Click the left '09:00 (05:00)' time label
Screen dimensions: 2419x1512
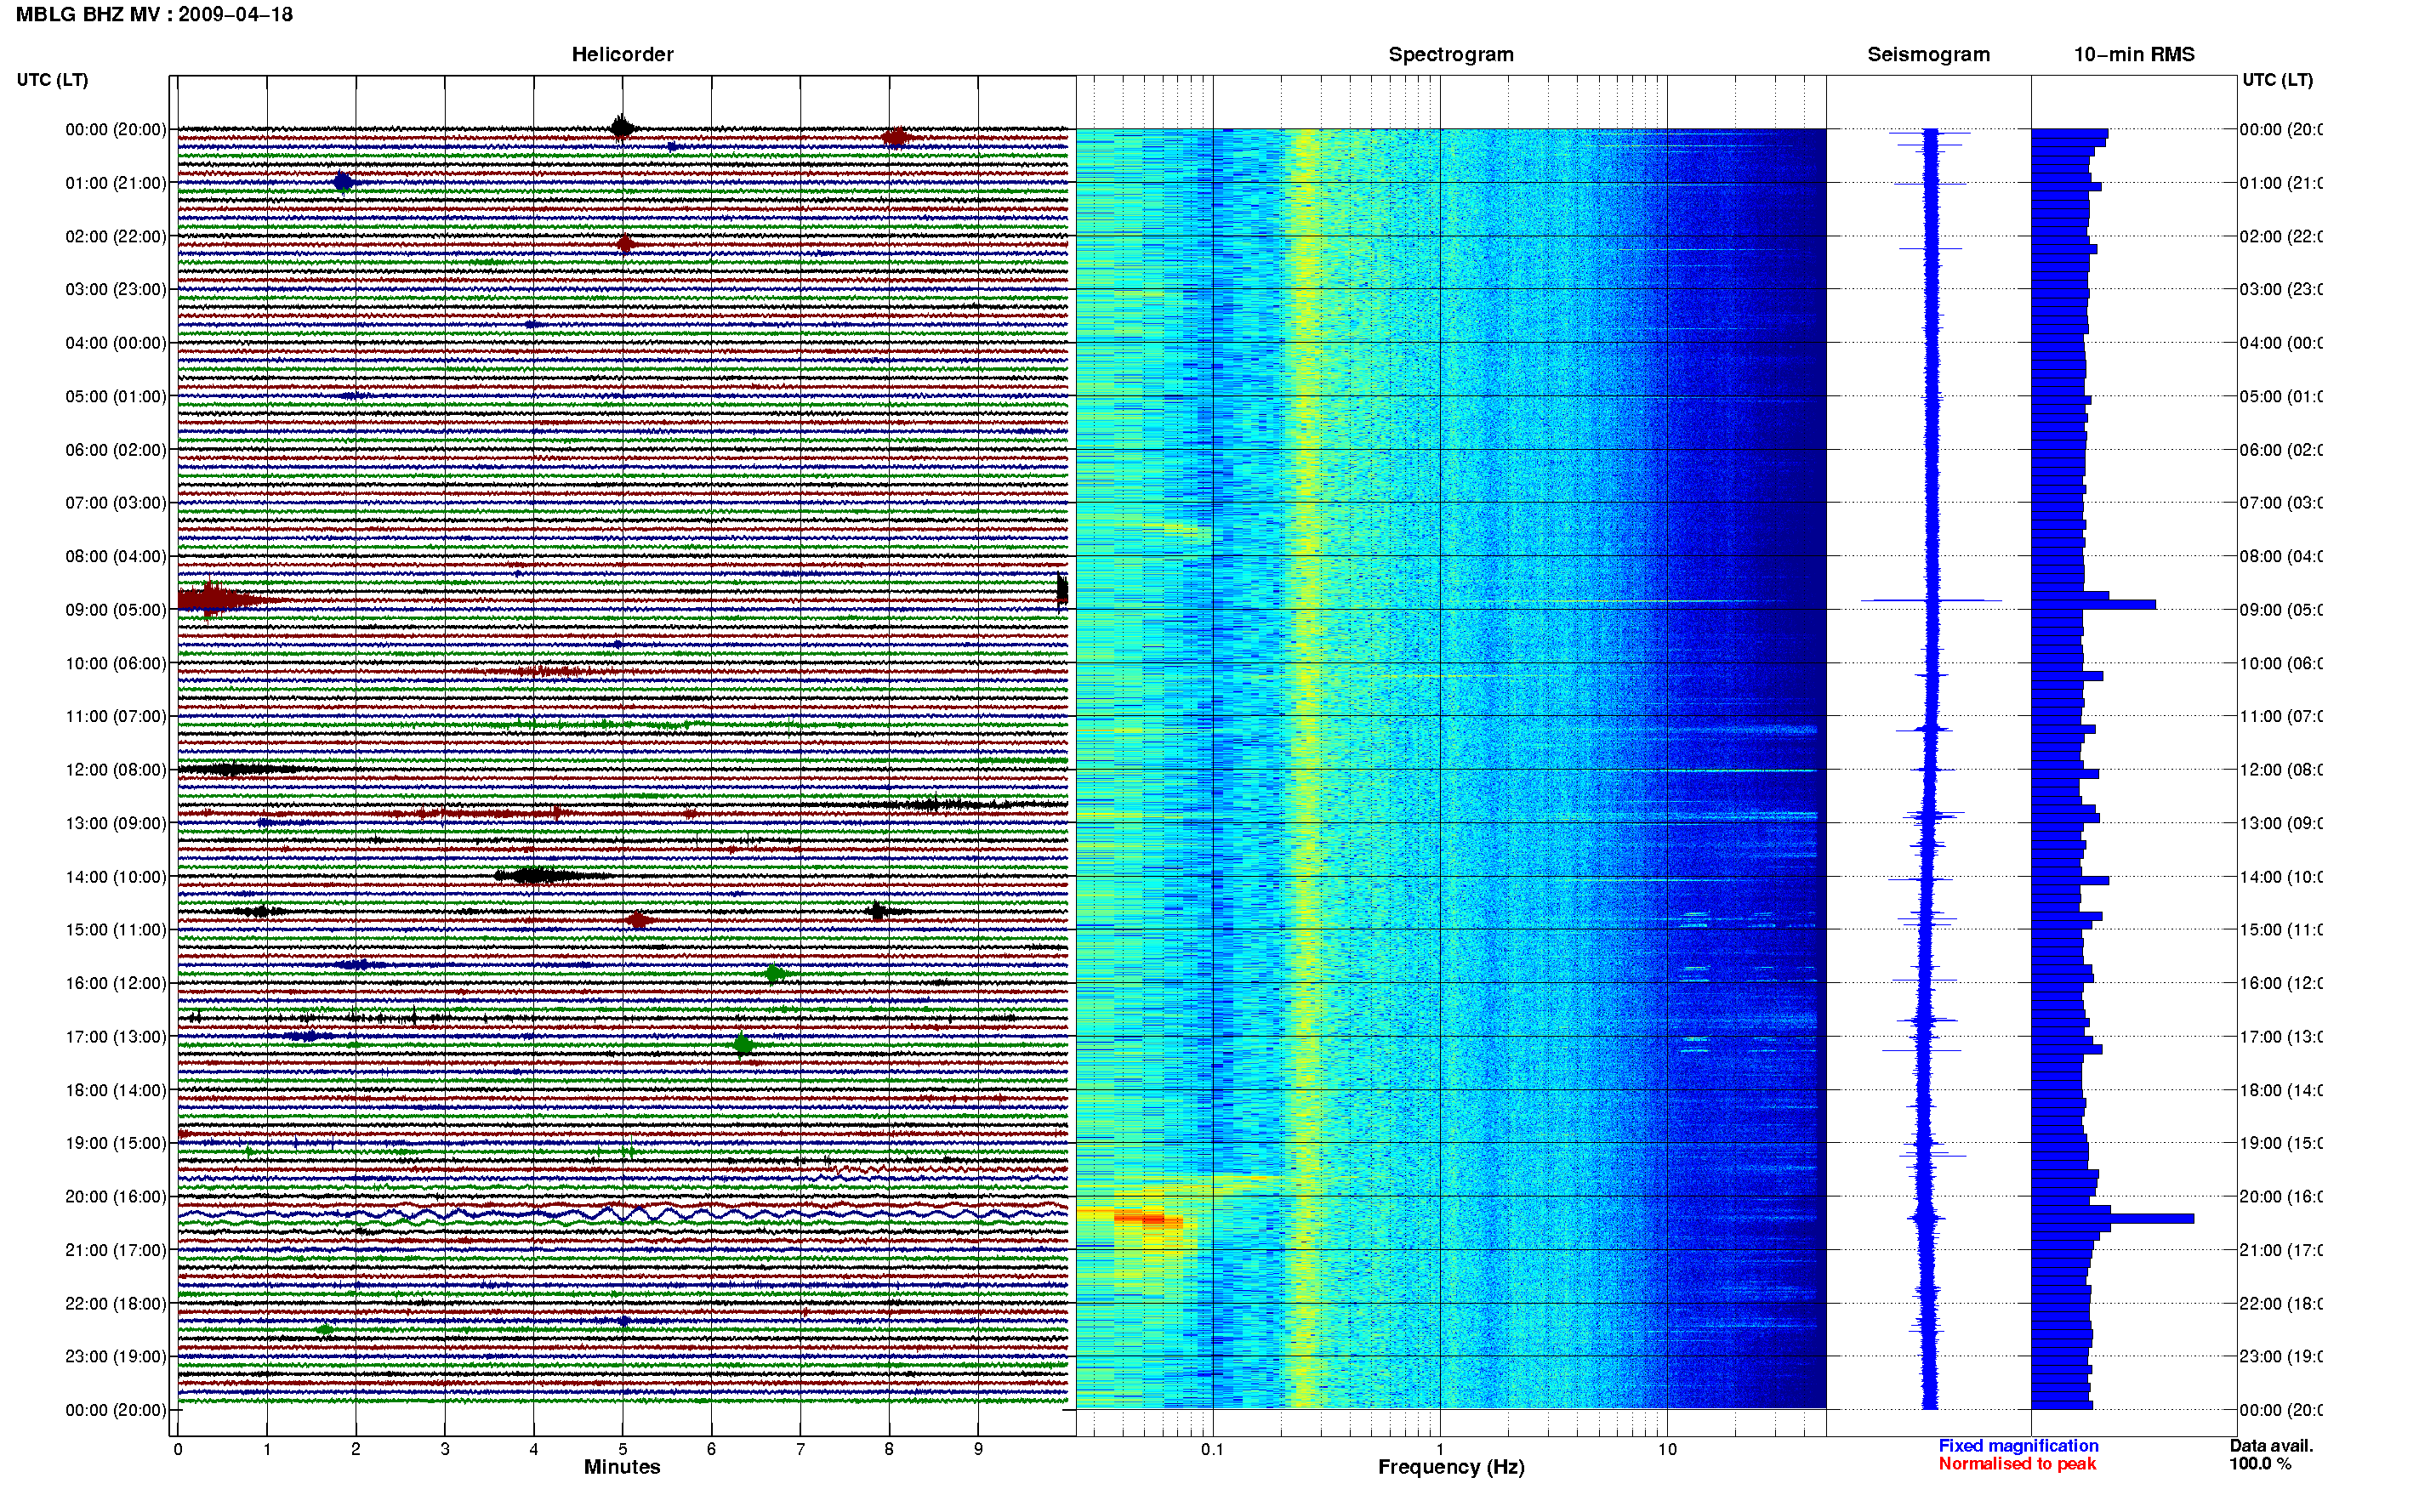pyautogui.click(x=116, y=610)
